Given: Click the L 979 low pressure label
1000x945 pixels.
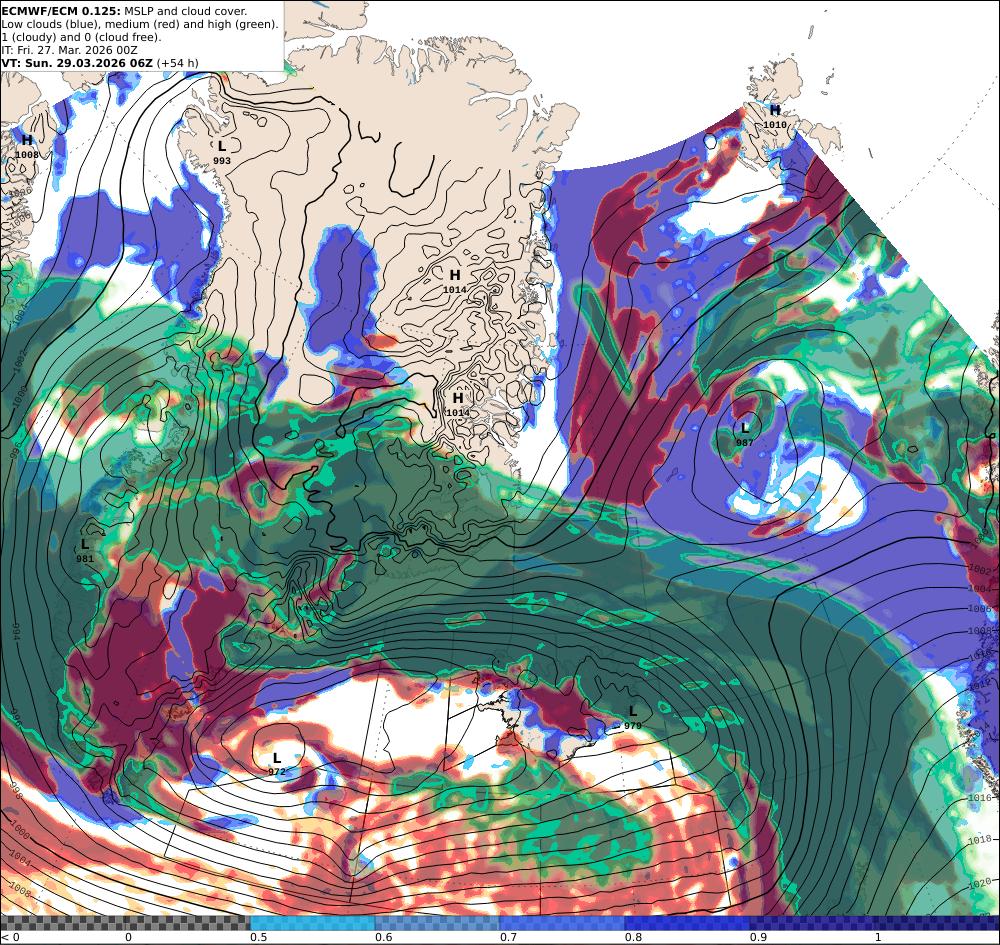Looking at the screenshot, I should click(x=633, y=717).
